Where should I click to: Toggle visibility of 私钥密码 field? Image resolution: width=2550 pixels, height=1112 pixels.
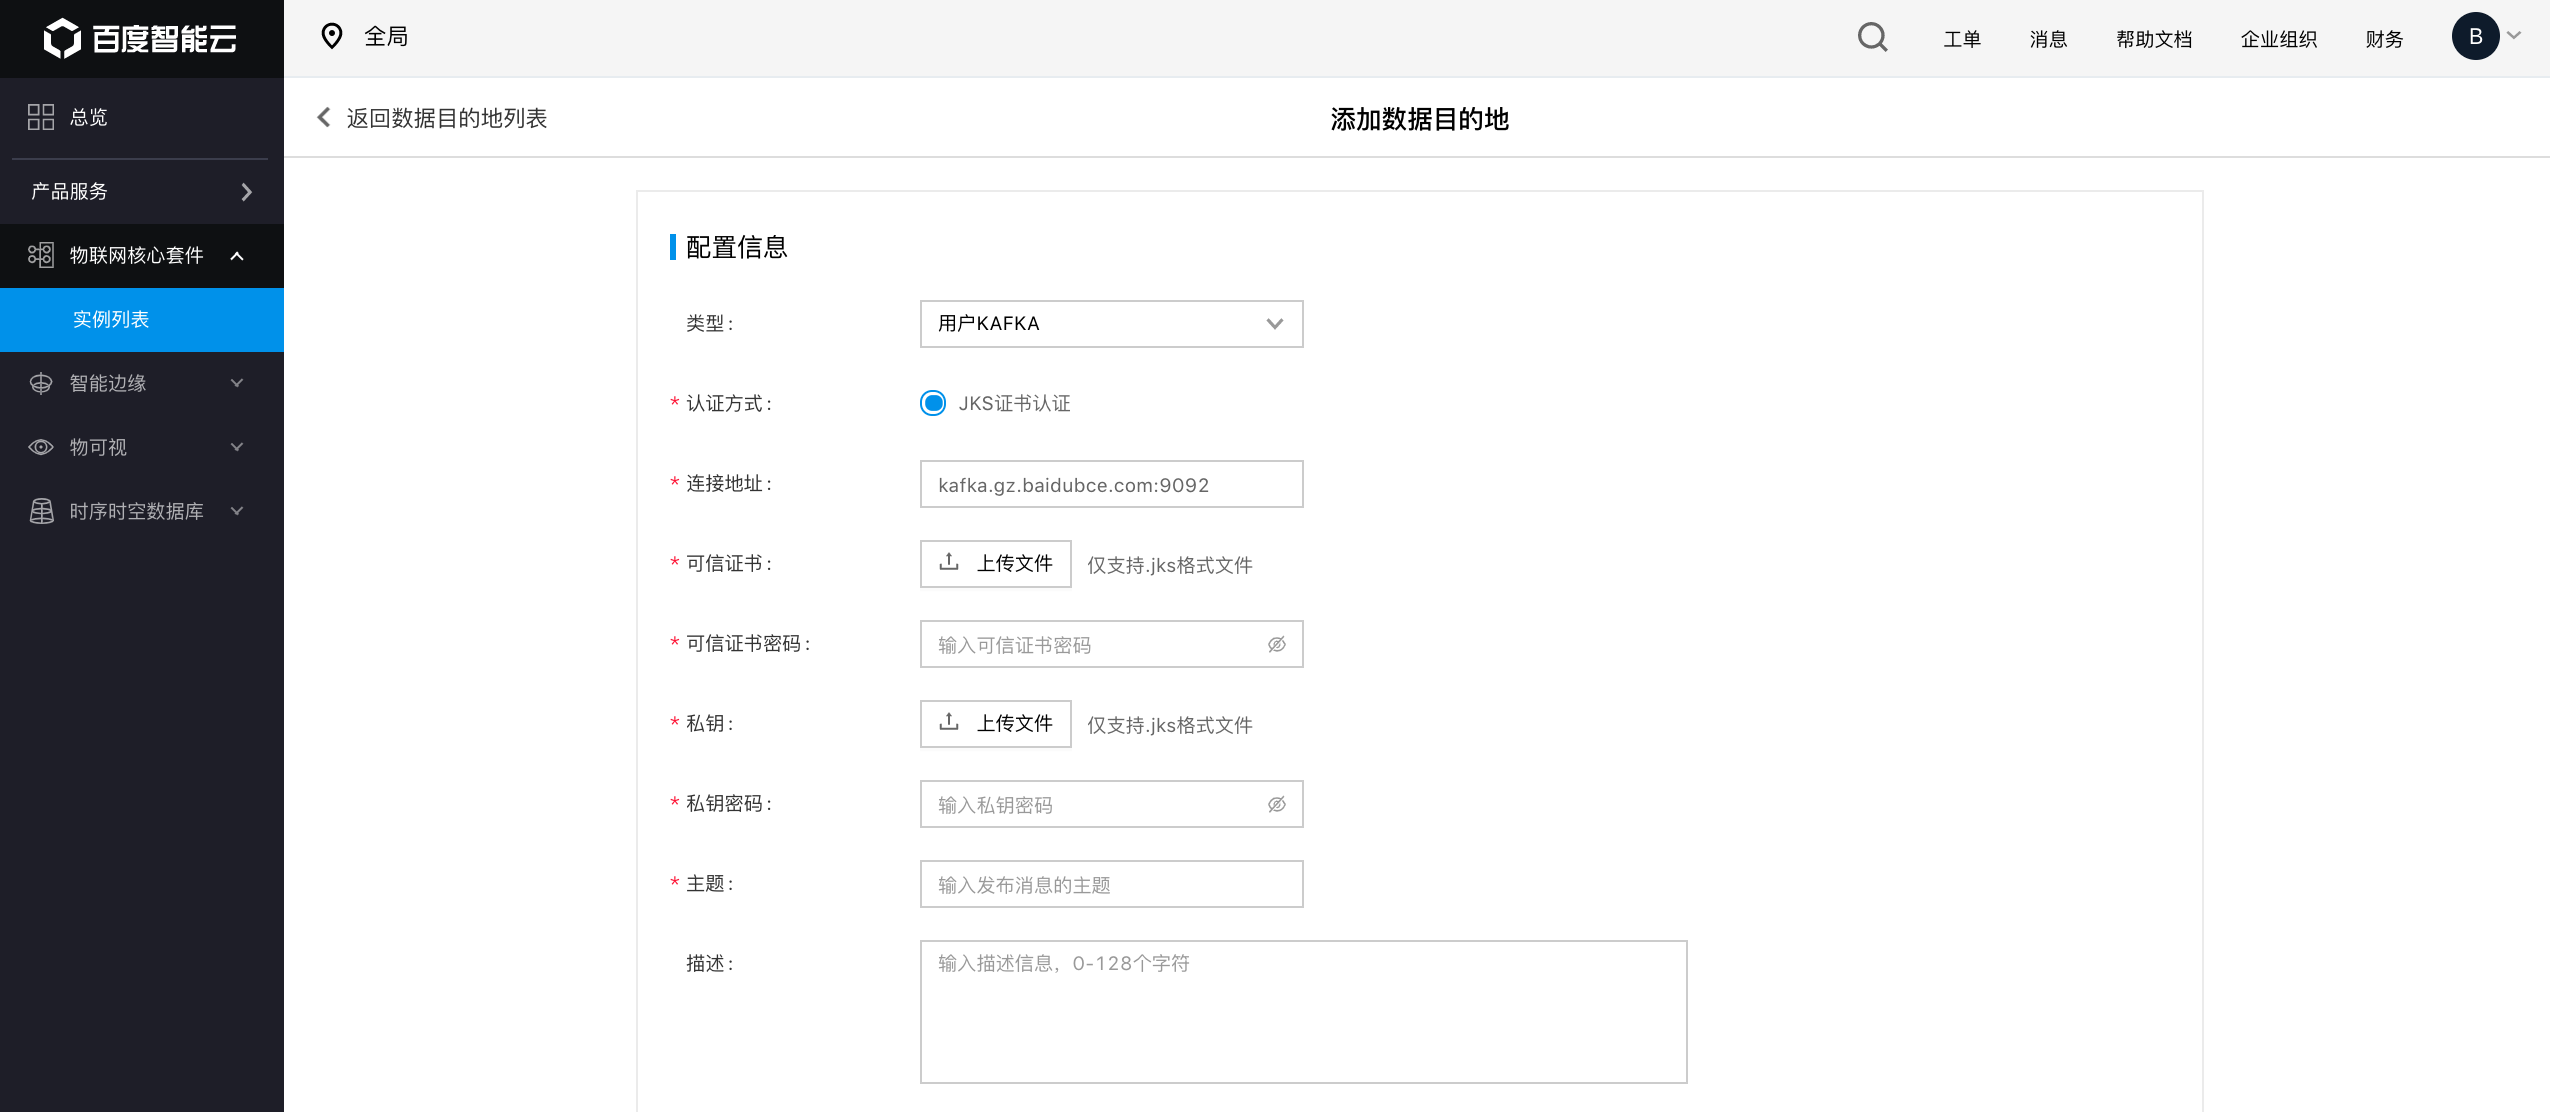(x=1276, y=805)
